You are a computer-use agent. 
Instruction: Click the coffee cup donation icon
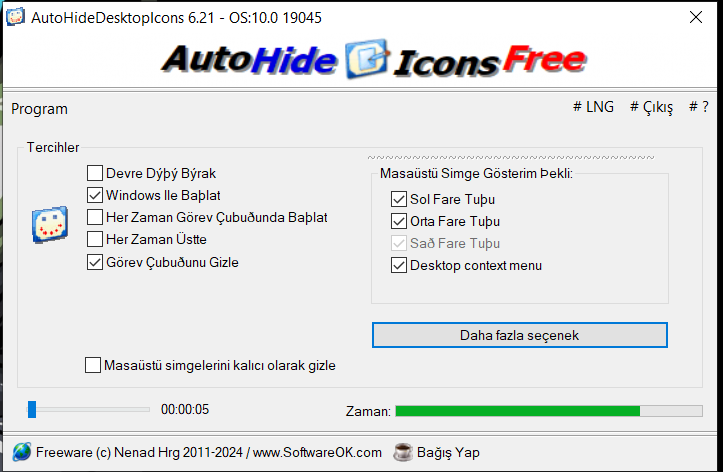pyautogui.click(x=403, y=452)
